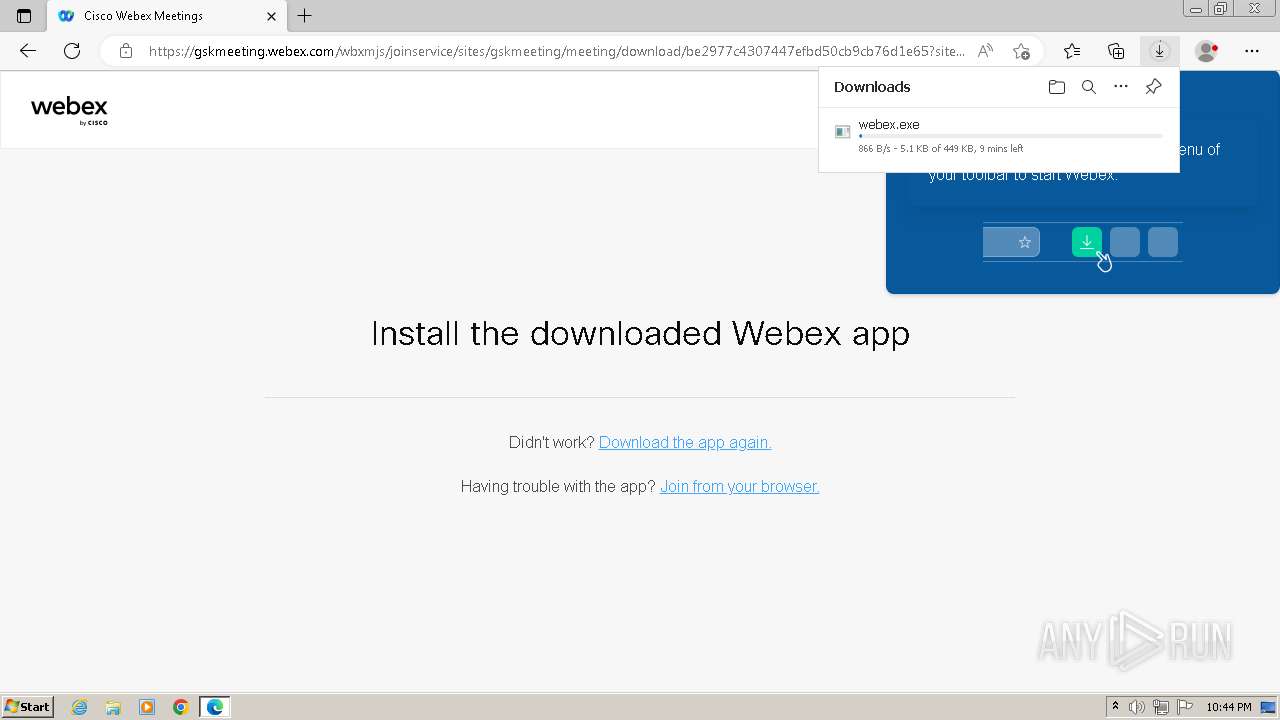The image size is (1280, 720).
Task: Open the browser profile icon
Action: click(x=1207, y=51)
